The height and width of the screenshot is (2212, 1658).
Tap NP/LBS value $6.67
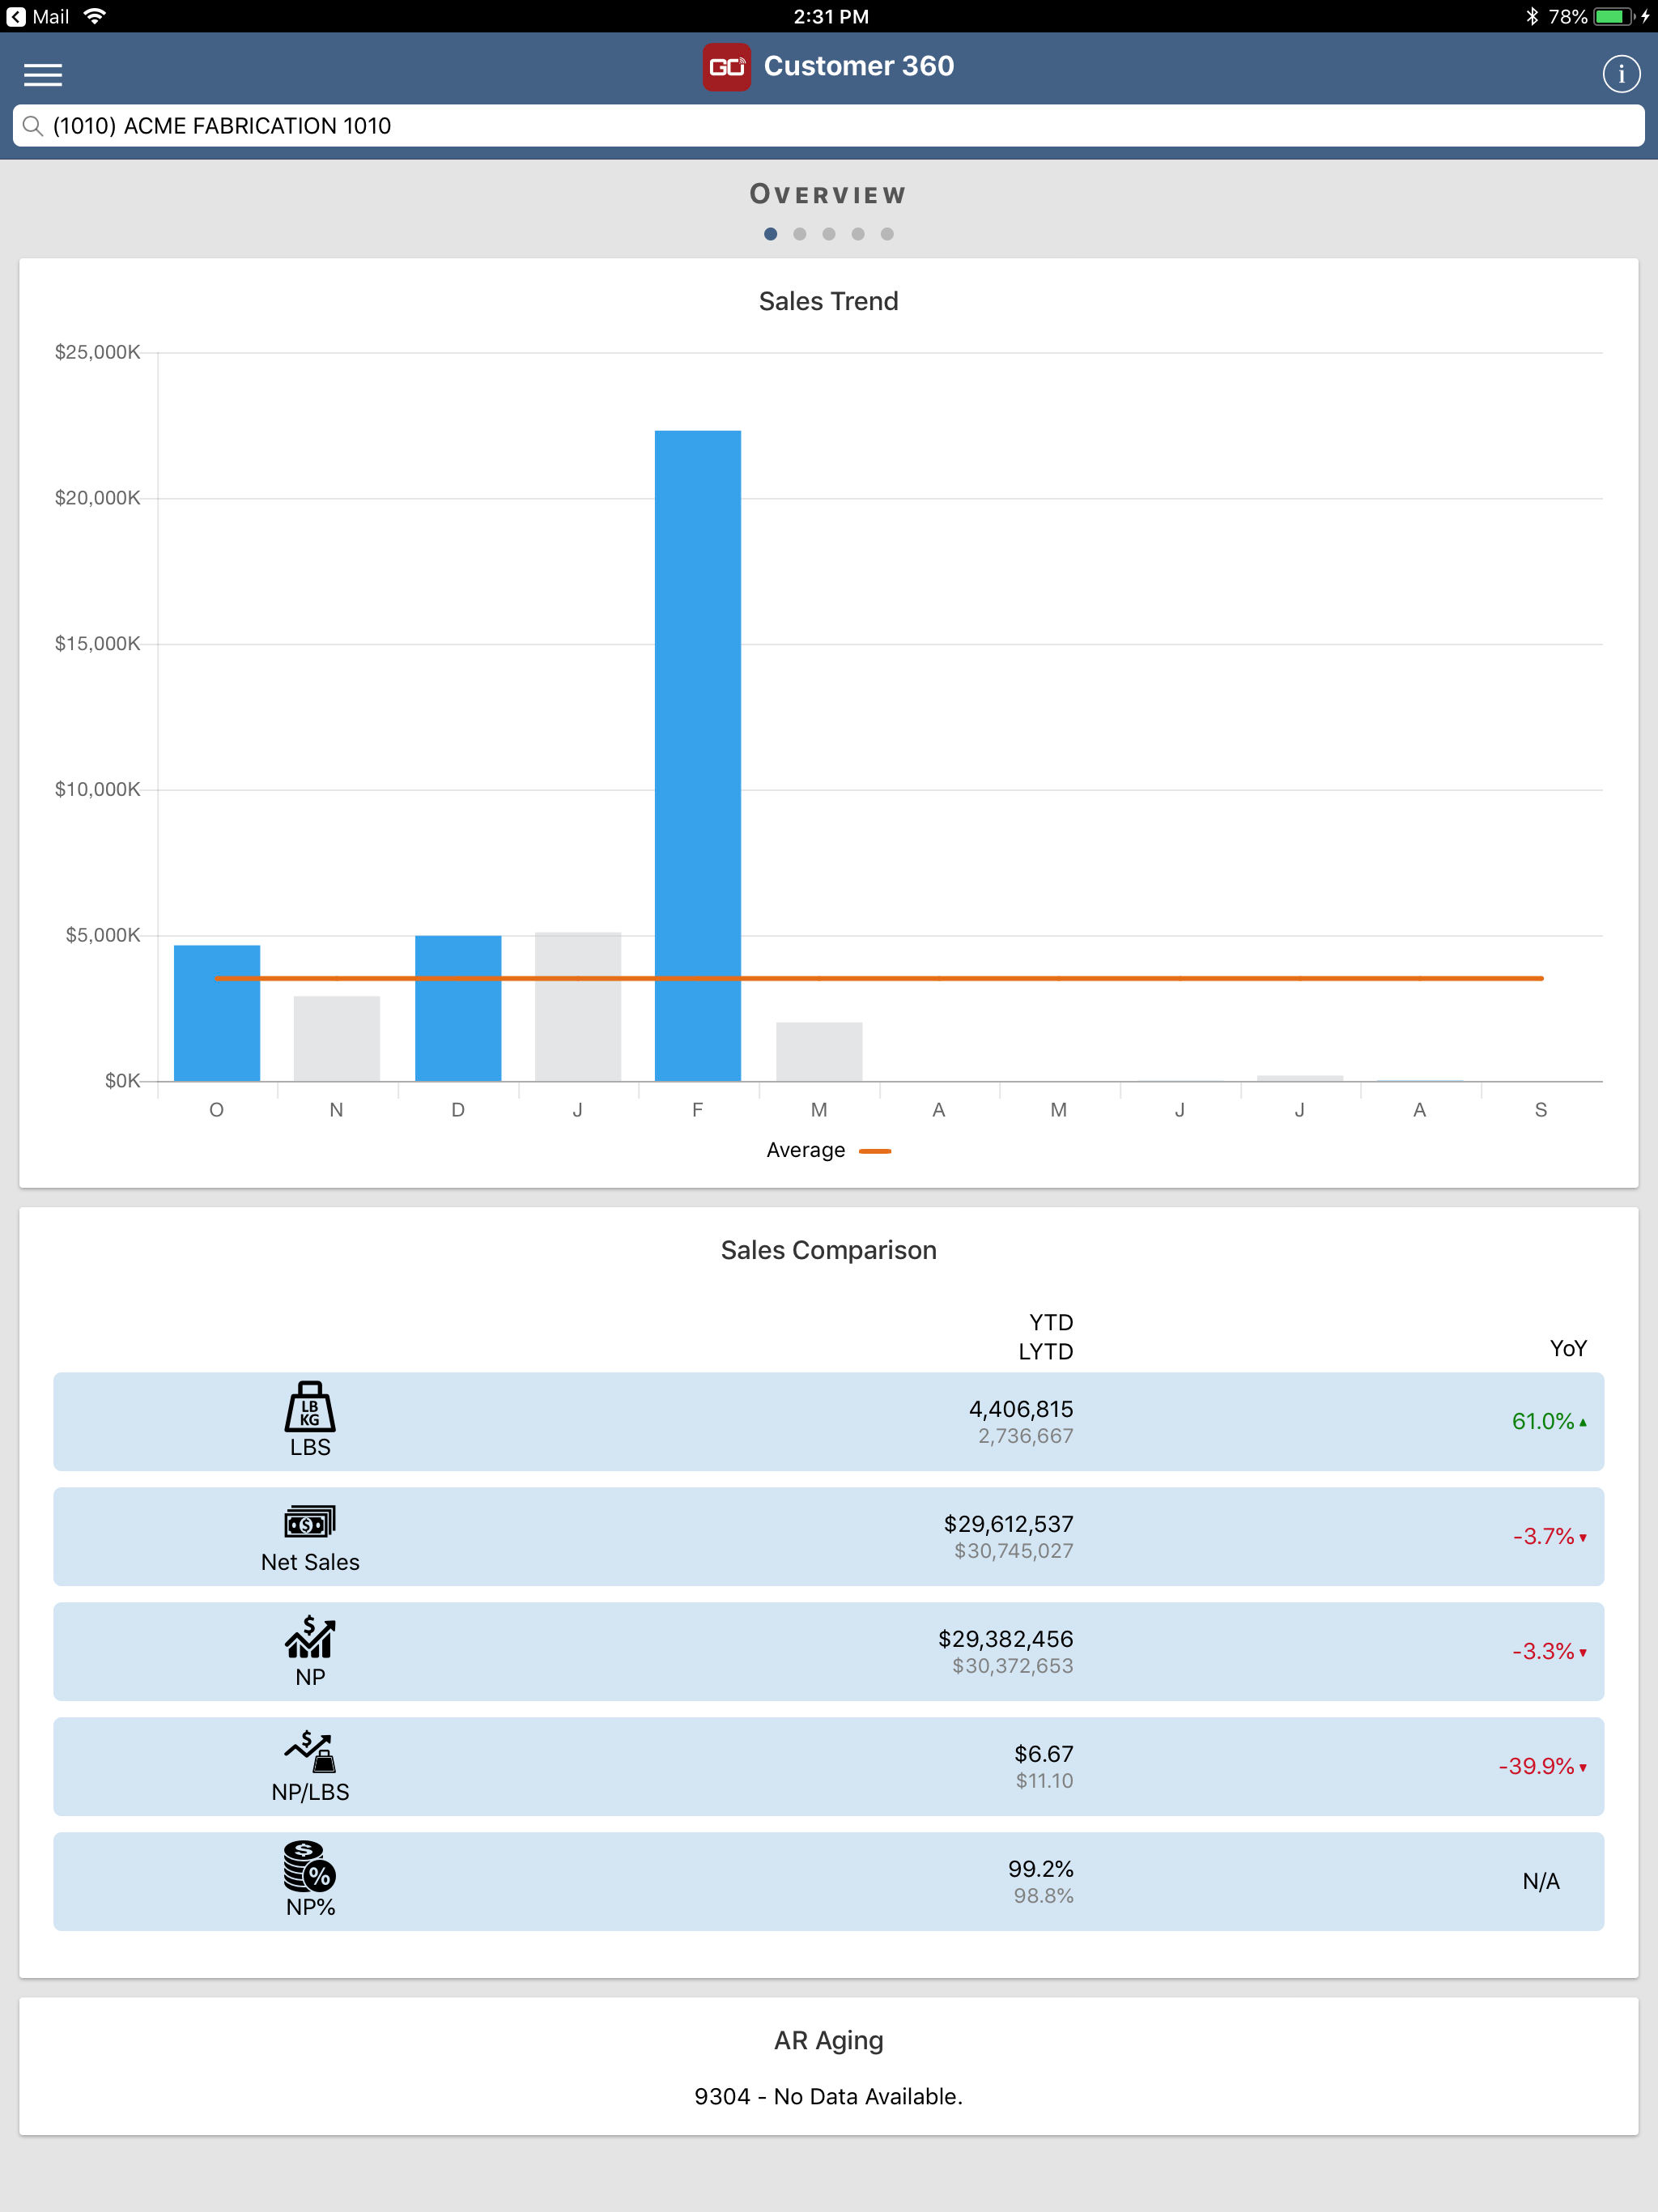tap(1044, 1754)
